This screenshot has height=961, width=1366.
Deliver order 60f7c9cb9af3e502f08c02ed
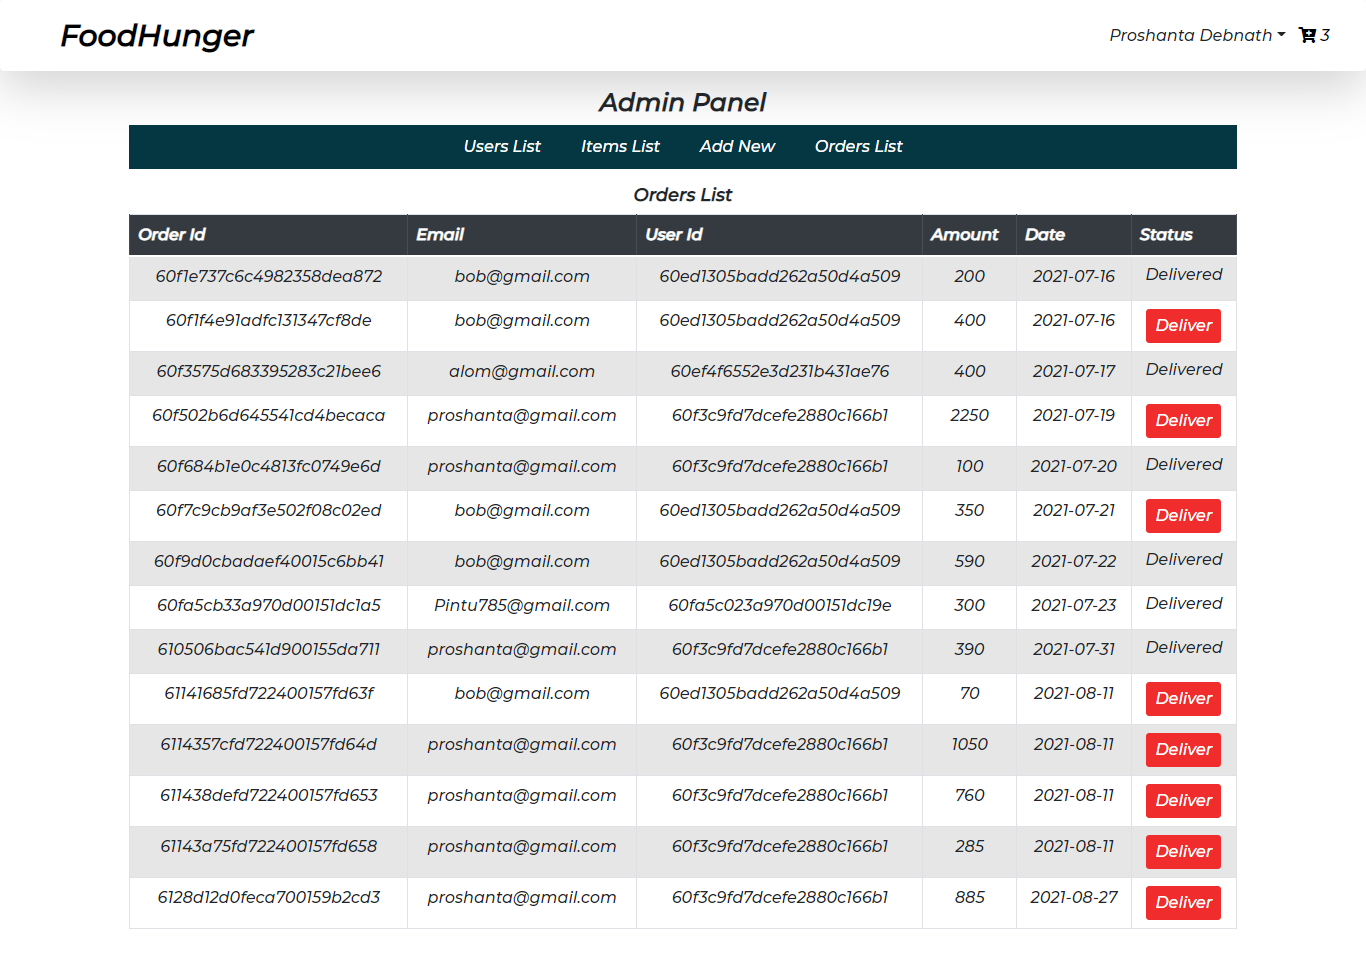[1183, 515]
